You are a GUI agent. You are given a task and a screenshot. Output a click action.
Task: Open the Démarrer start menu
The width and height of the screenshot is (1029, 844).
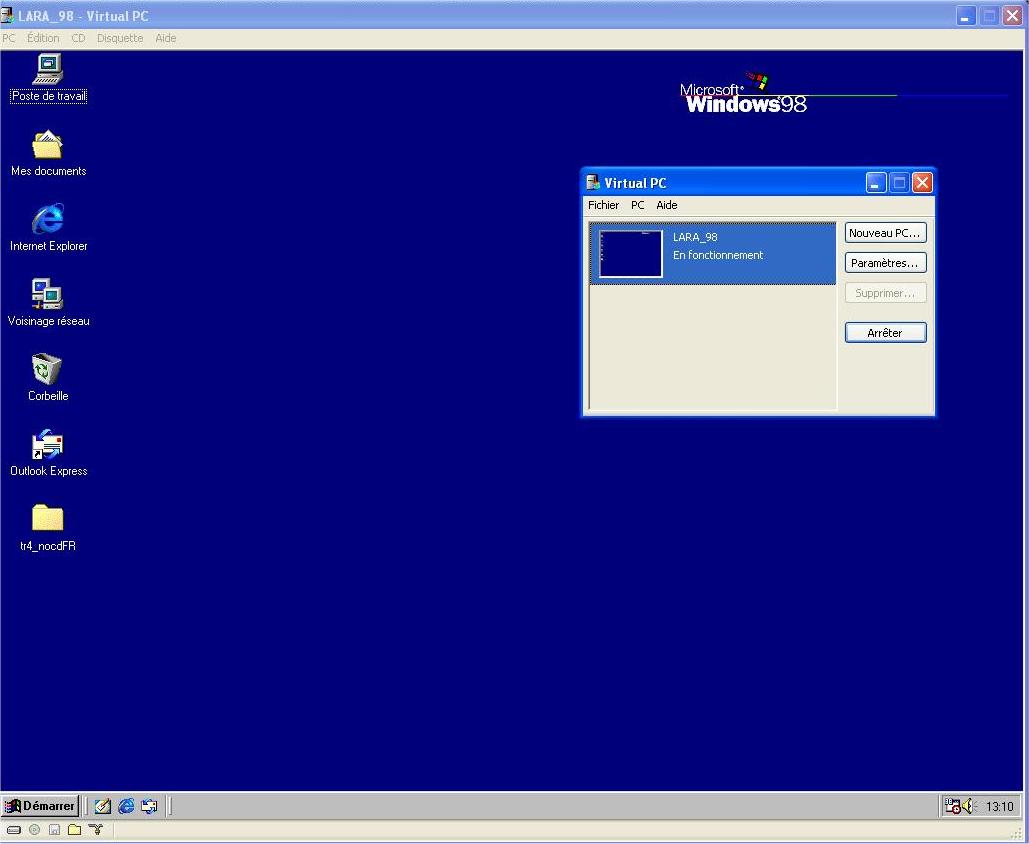tap(40, 806)
